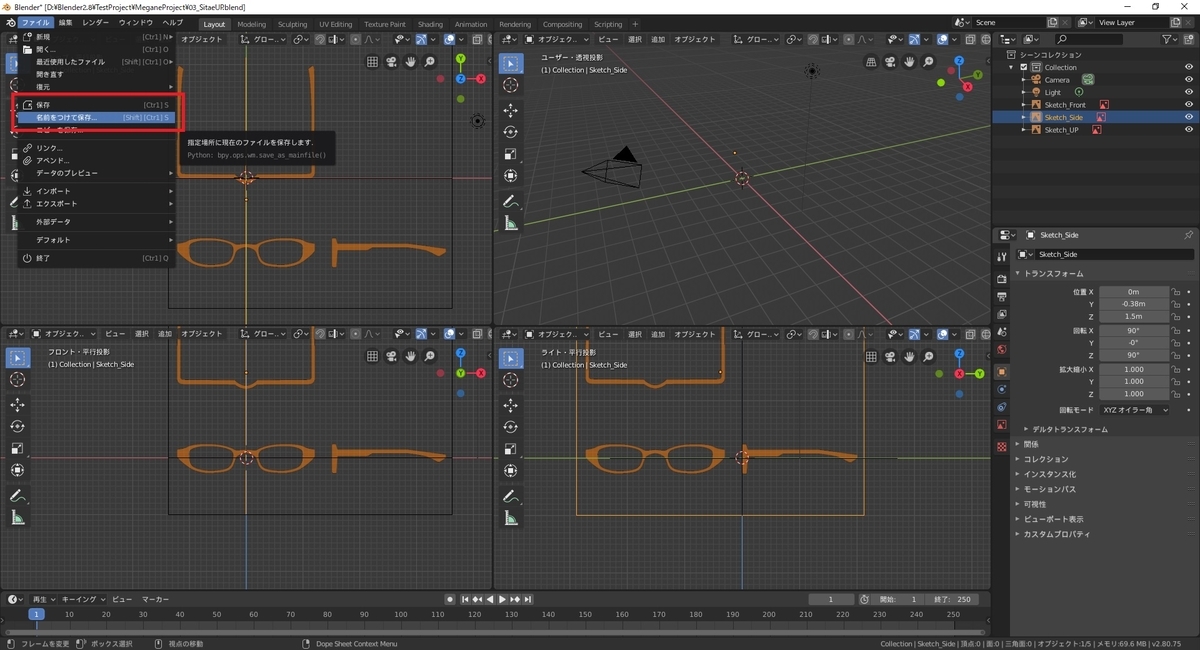Switch to the UV Editing workspace tab
1200x650 pixels.
pos(336,24)
